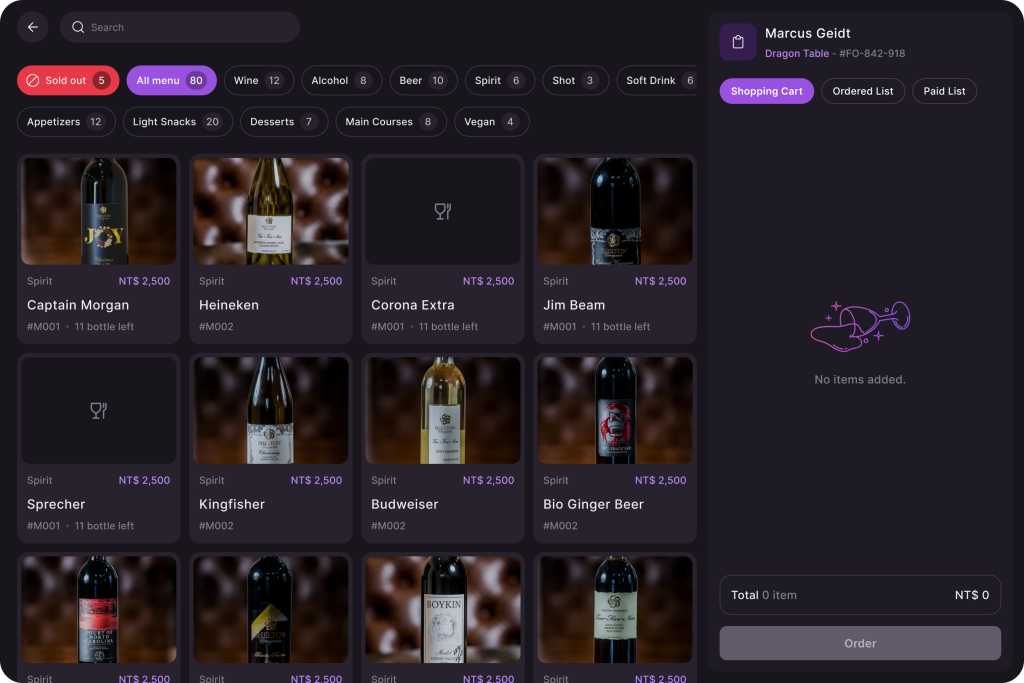Click the Budweiser item name
Screen dimensions: 1024x683
pos(404,504)
